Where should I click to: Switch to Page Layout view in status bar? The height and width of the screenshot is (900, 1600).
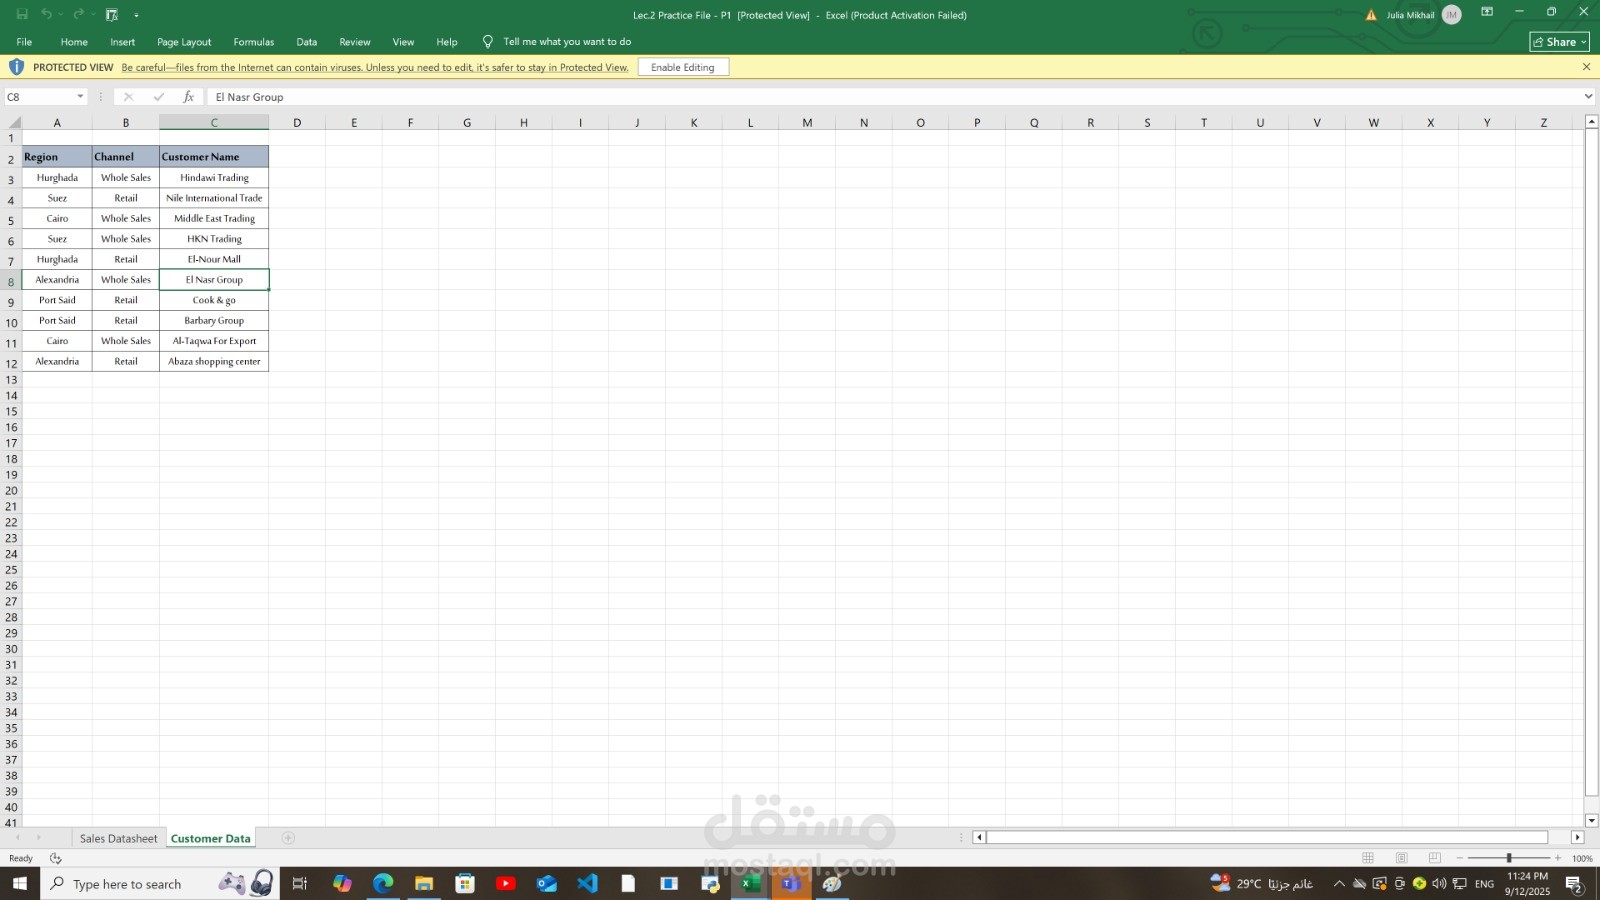click(x=1402, y=858)
